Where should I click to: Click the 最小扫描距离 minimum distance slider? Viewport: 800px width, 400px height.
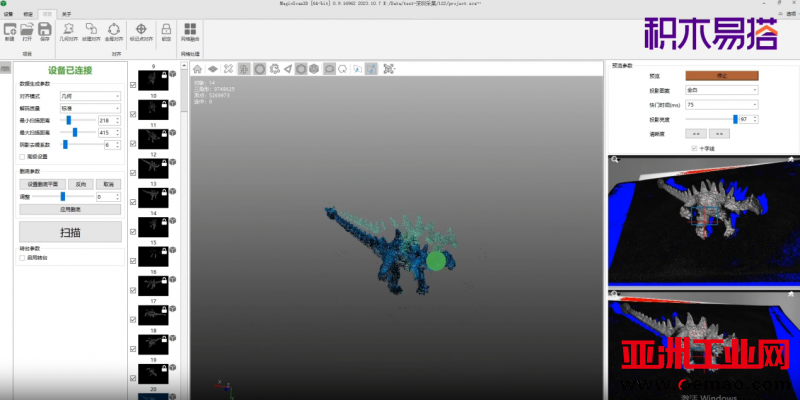click(x=78, y=120)
